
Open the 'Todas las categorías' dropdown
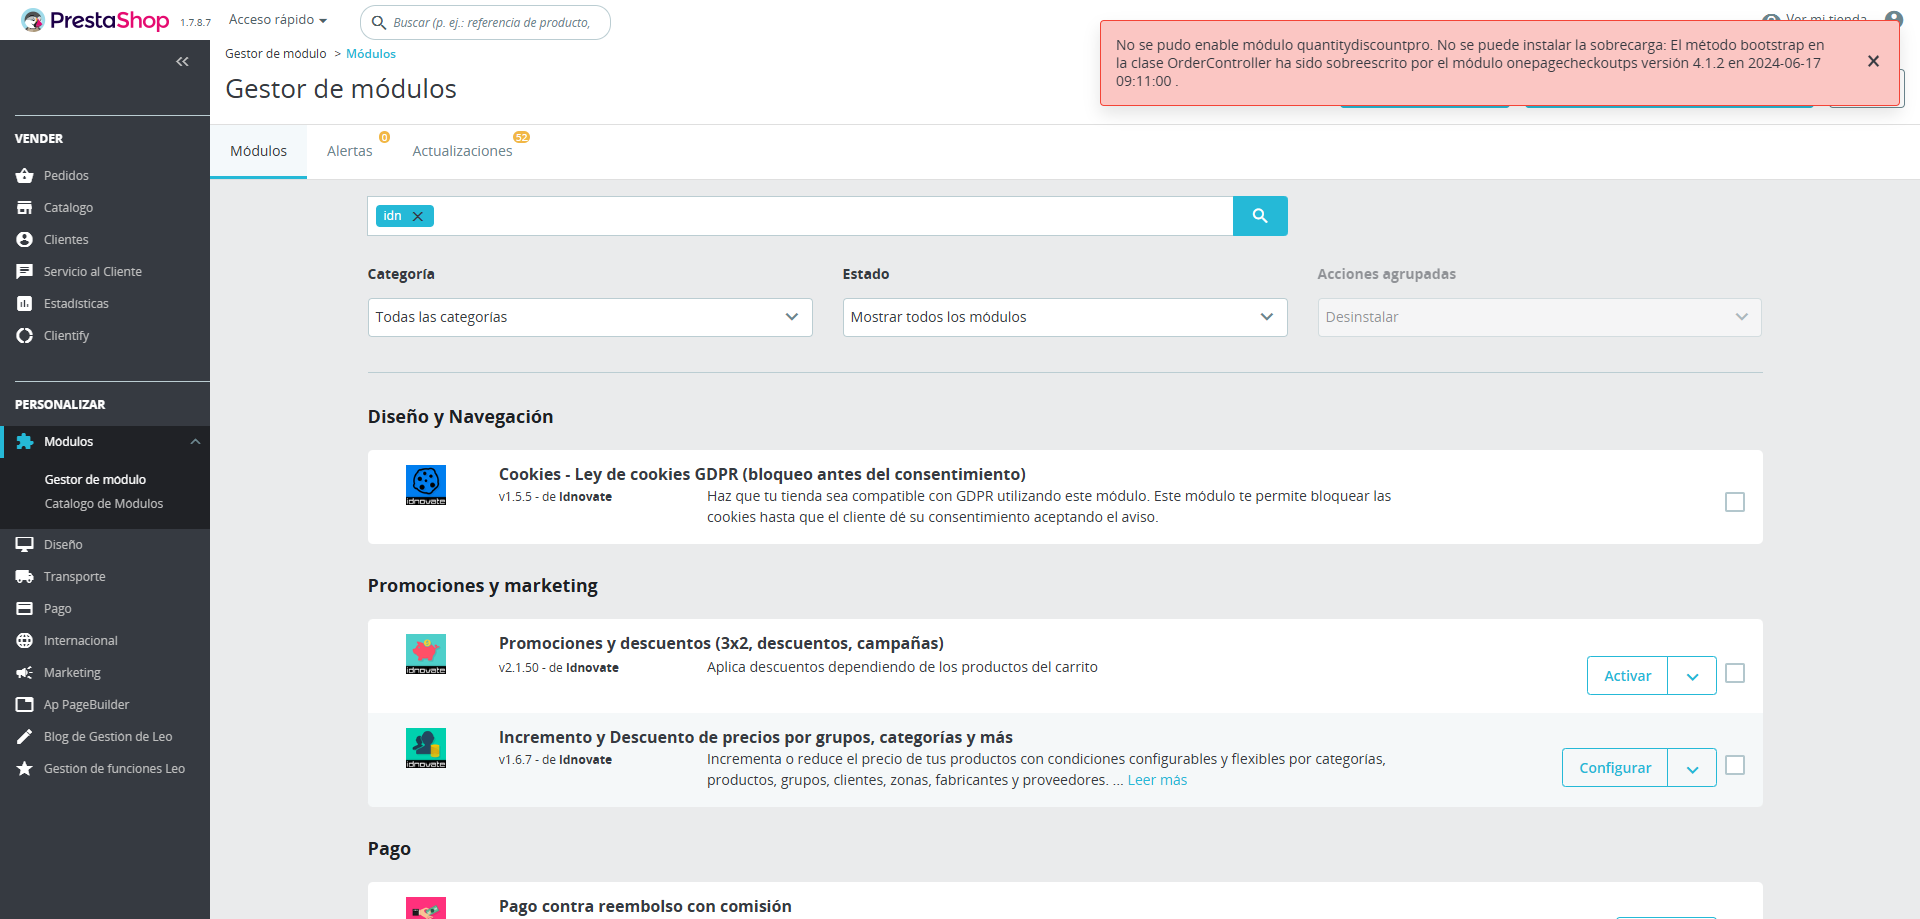coord(590,317)
